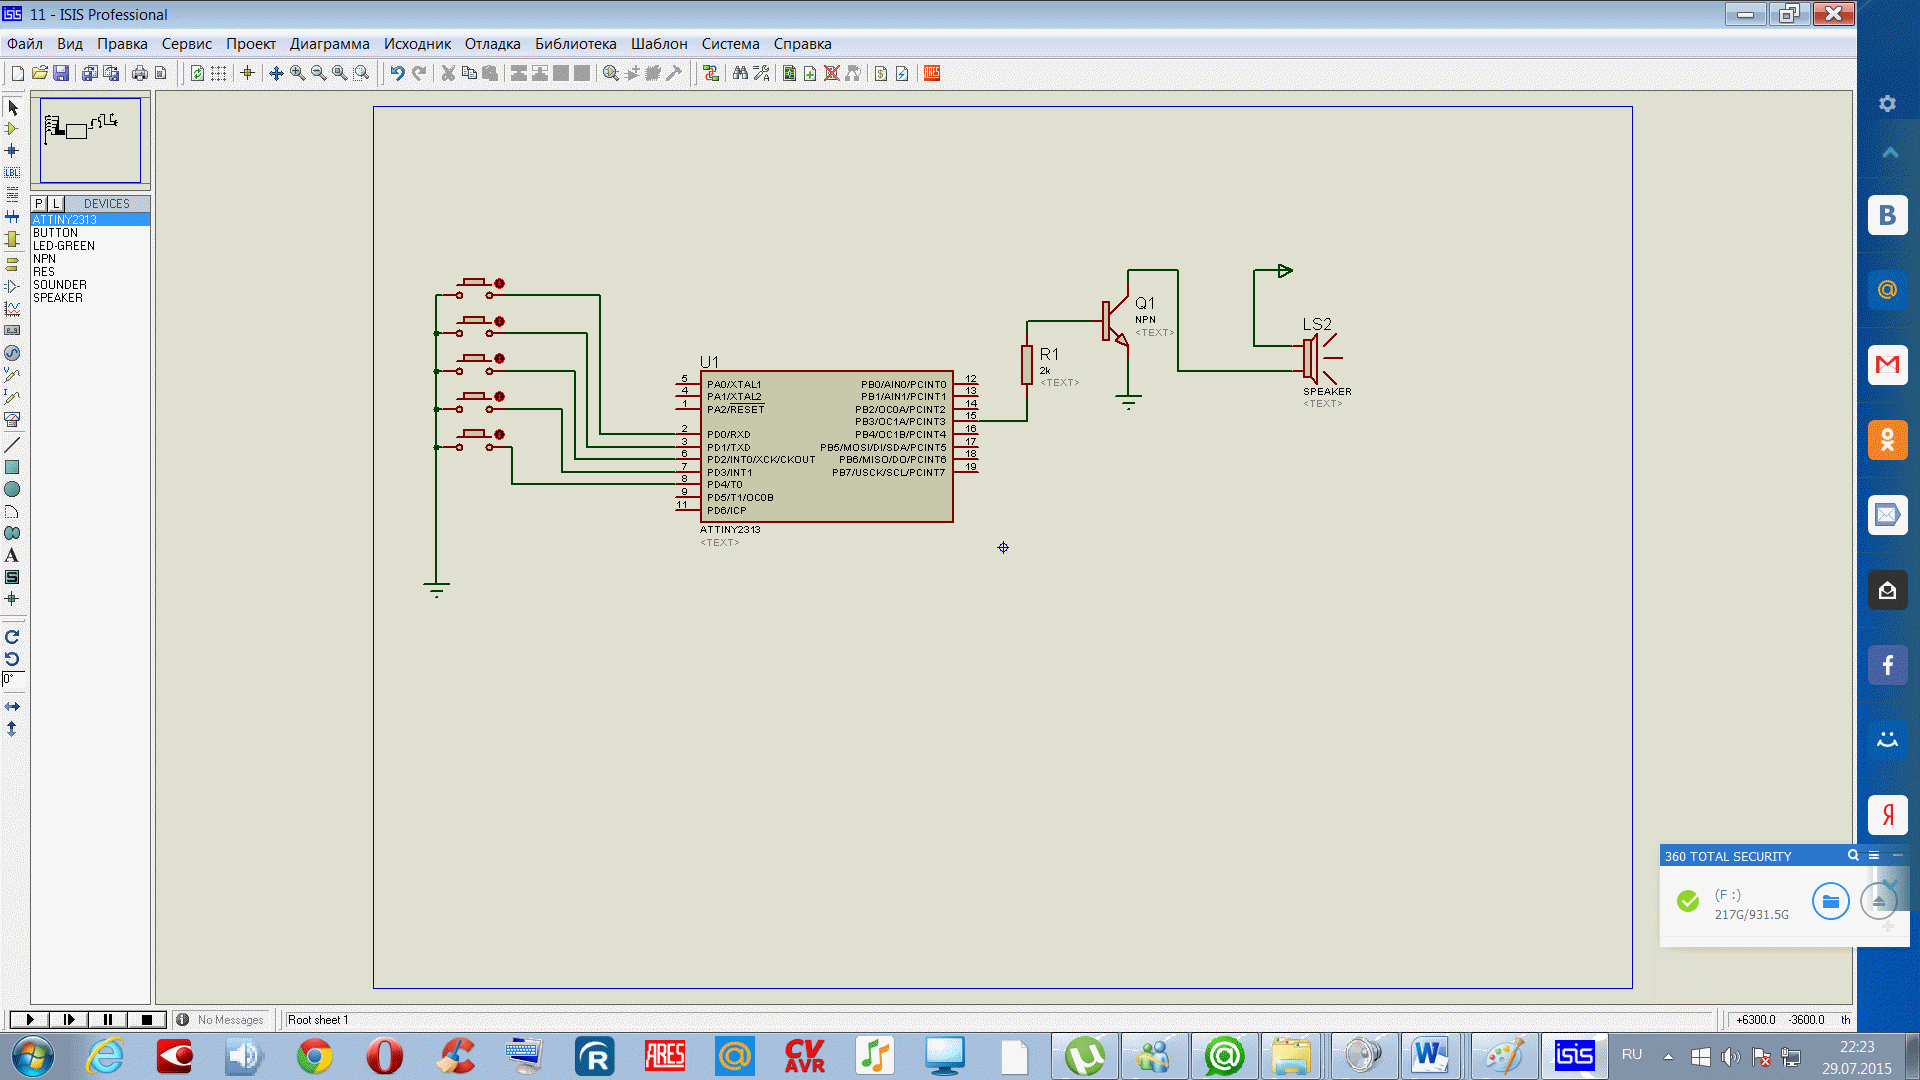Select the Selection Mode arrow tool
Image resolution: width=1920 pixels, height=1080 pixels.
tap(12, 107)
